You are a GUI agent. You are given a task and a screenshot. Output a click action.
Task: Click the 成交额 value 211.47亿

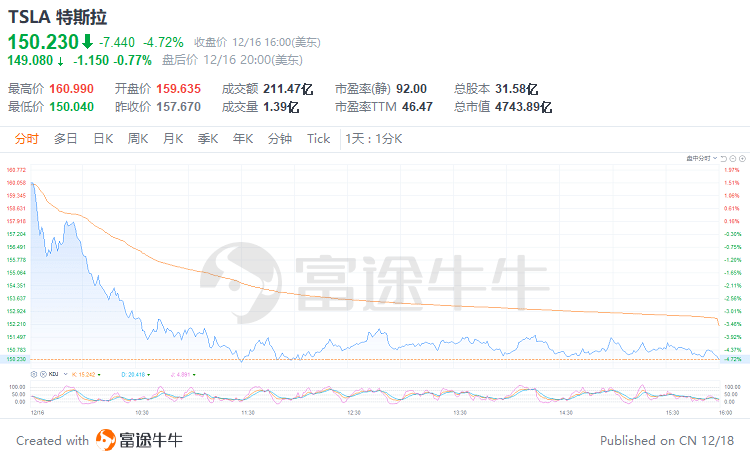point(288,89)
